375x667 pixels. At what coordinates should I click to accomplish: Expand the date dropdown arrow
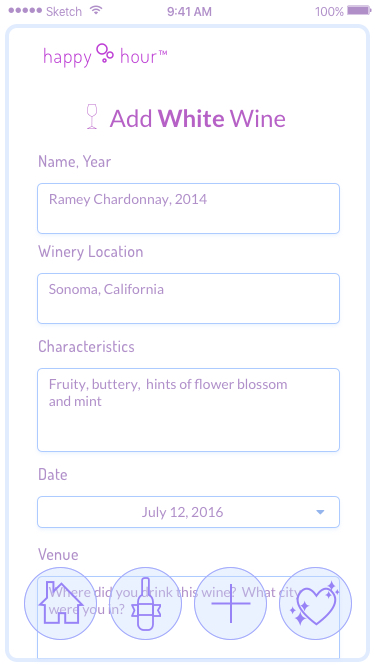coord(320,512)
